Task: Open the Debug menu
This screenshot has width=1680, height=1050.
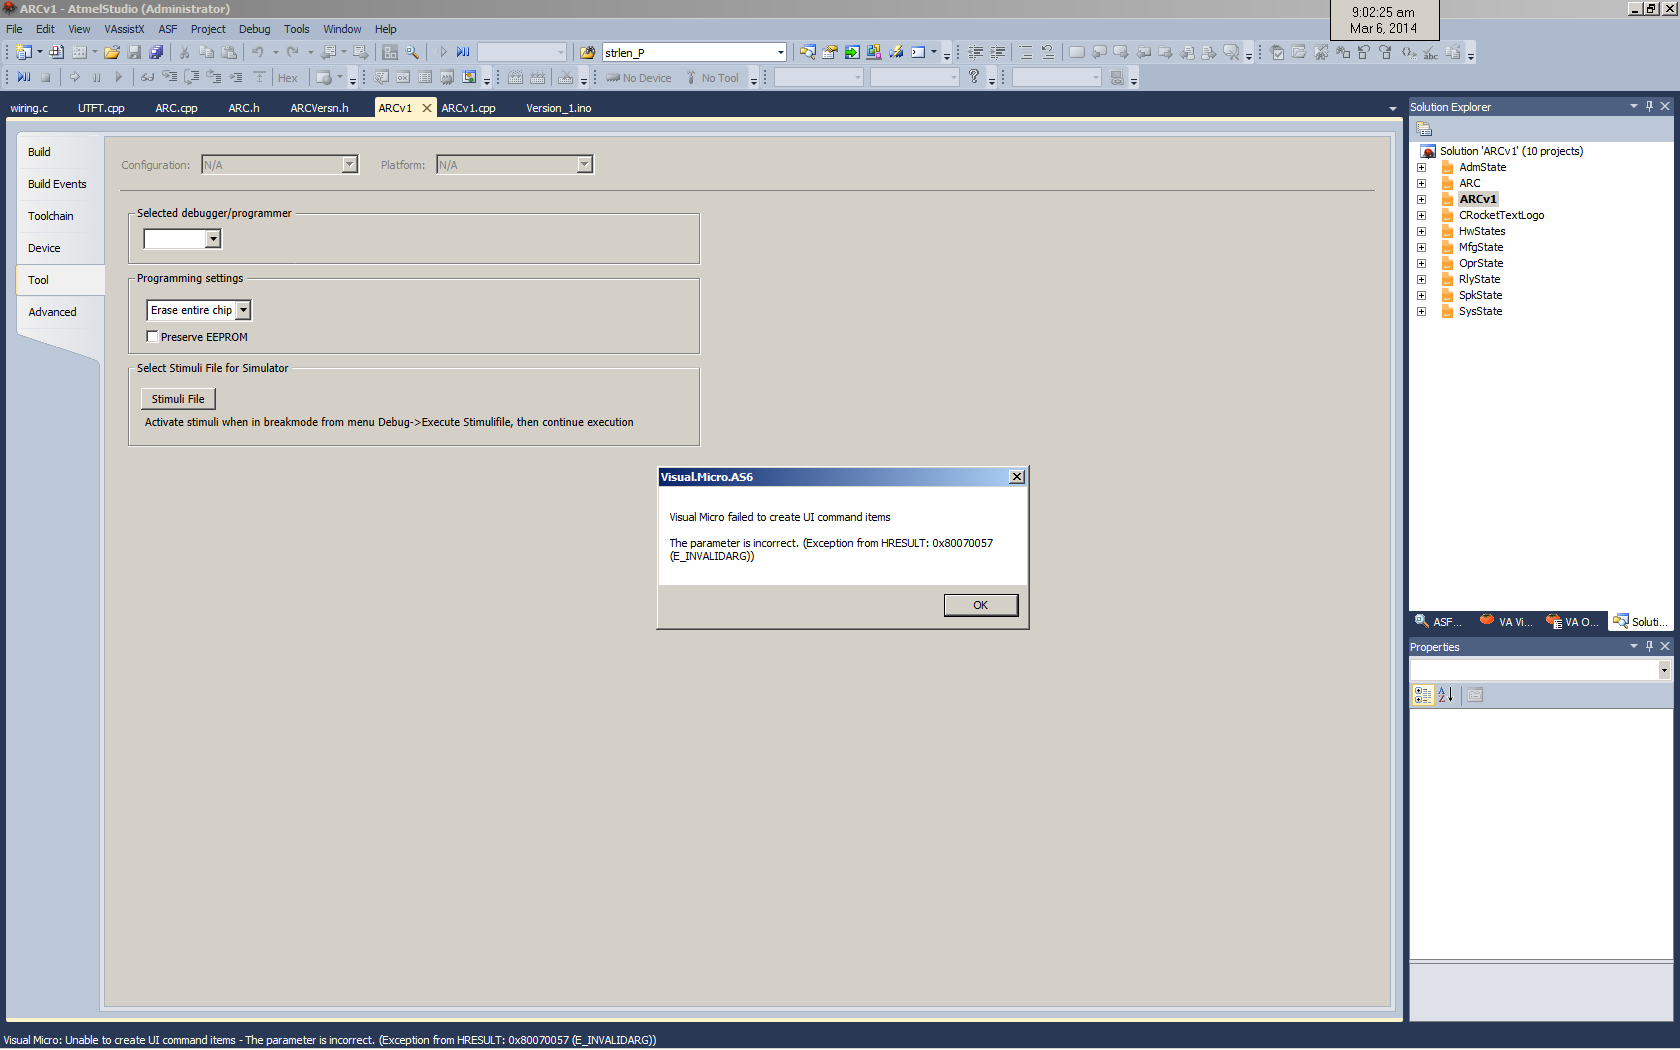Action: pos(254,29)
